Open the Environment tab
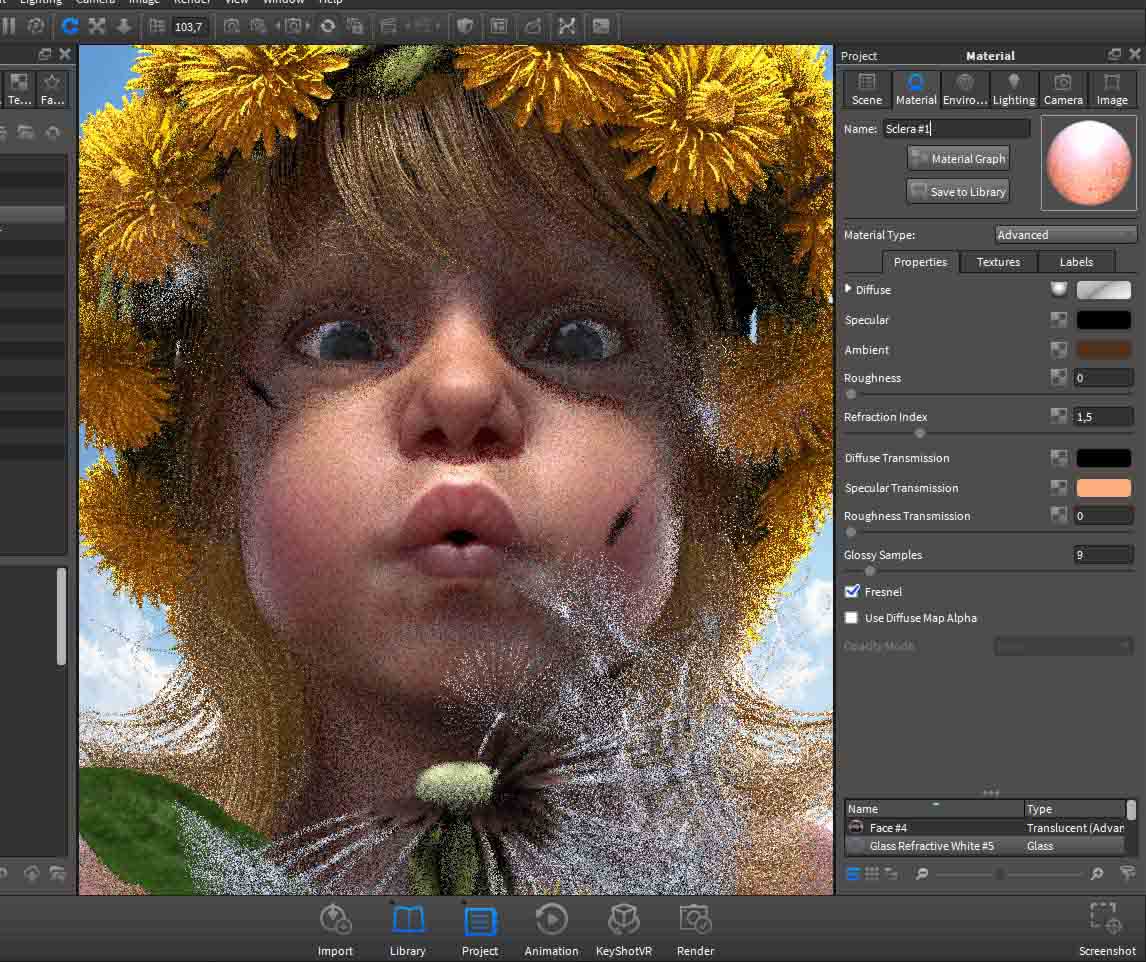This screenshot has height=962, width=1146. coord(965,89)
